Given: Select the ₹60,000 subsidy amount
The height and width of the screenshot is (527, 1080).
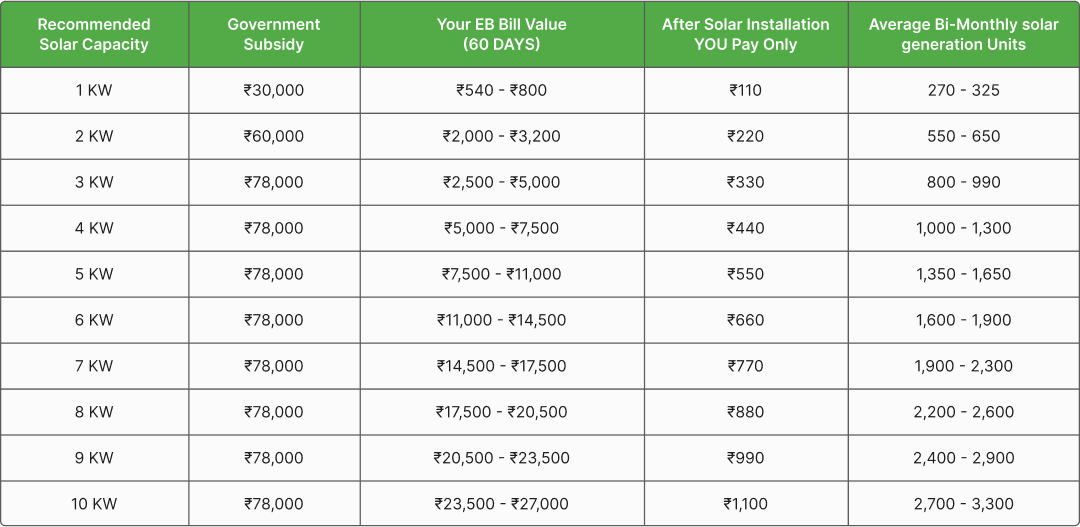Looking at the screenshot, I should pyautogui.click(x=274, y=136).
